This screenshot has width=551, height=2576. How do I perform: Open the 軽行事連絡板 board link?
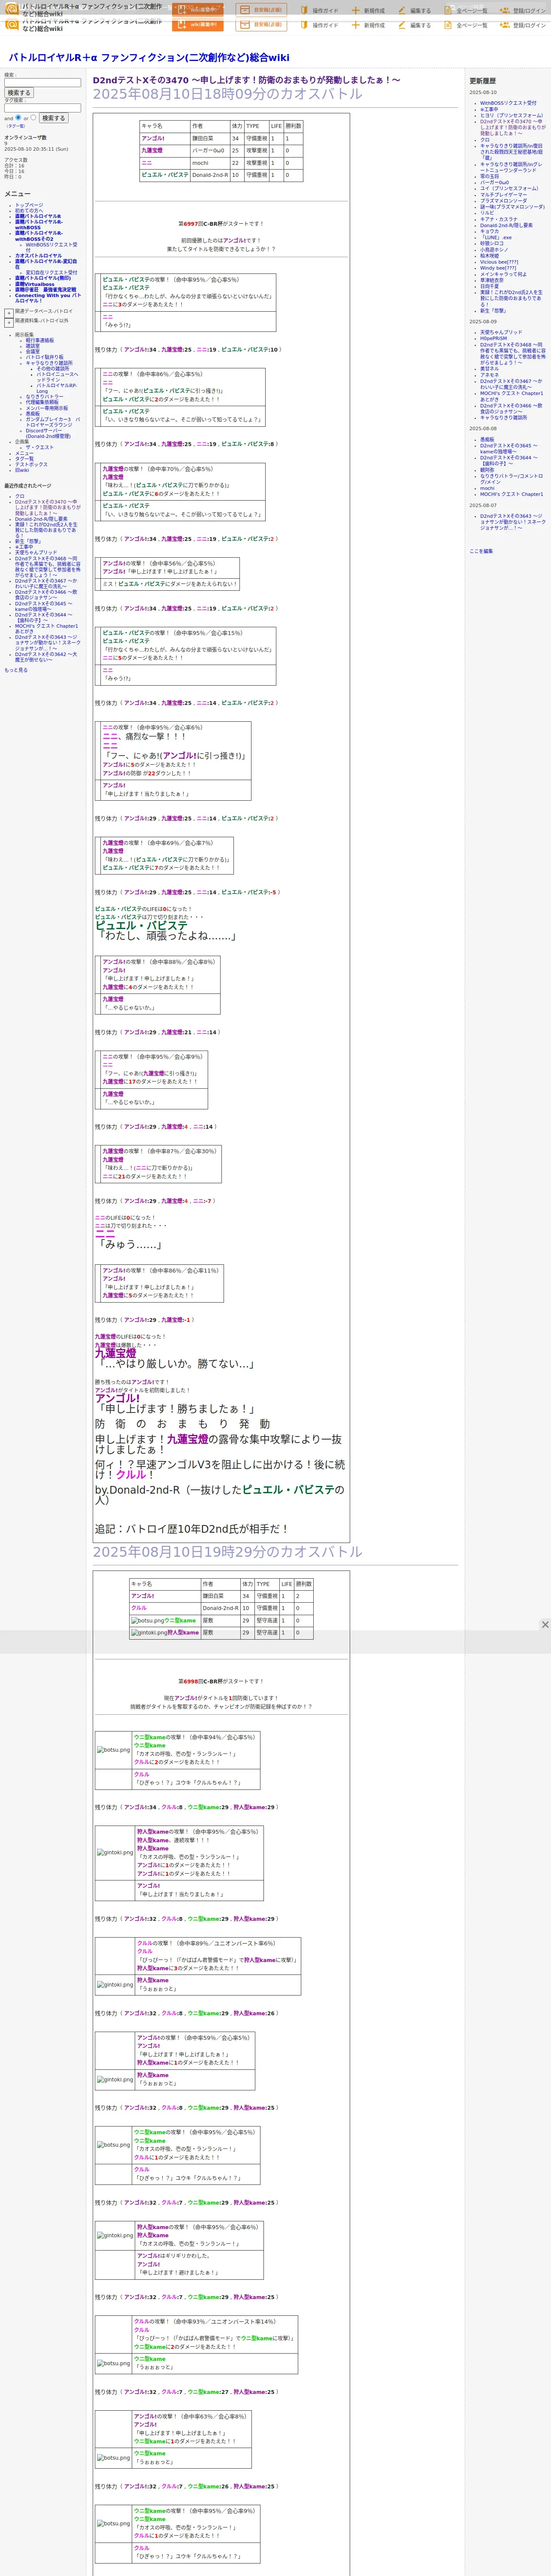click(40, 340)
